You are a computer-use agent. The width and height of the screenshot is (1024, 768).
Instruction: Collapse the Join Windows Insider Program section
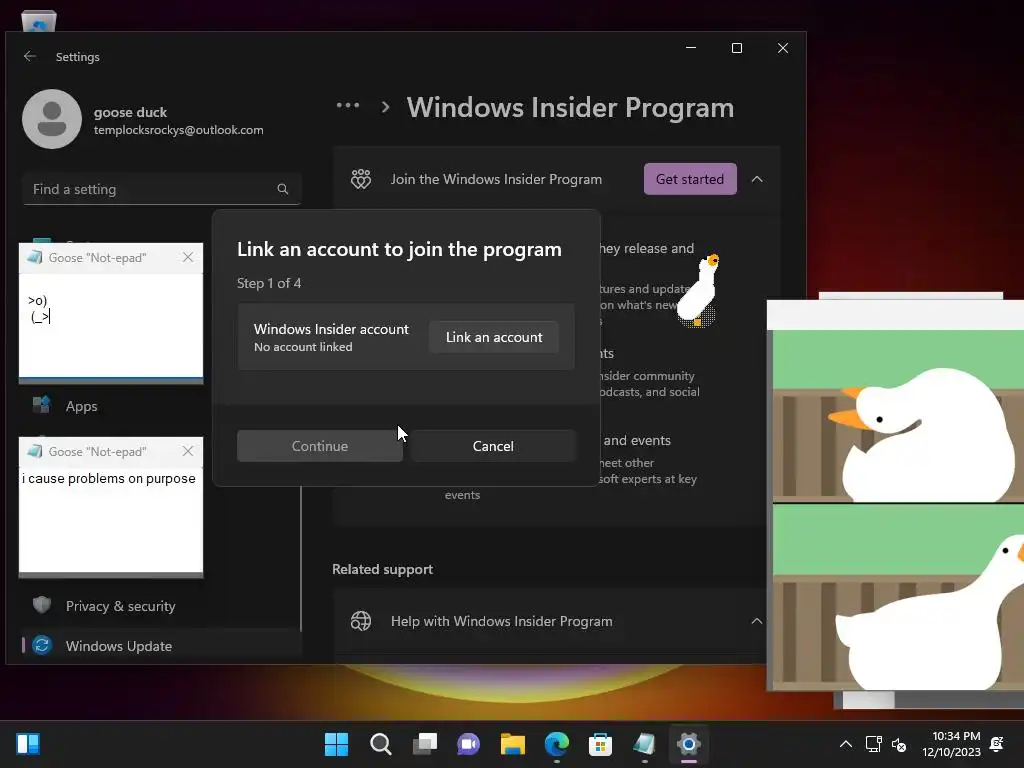(x=757, y=179)
